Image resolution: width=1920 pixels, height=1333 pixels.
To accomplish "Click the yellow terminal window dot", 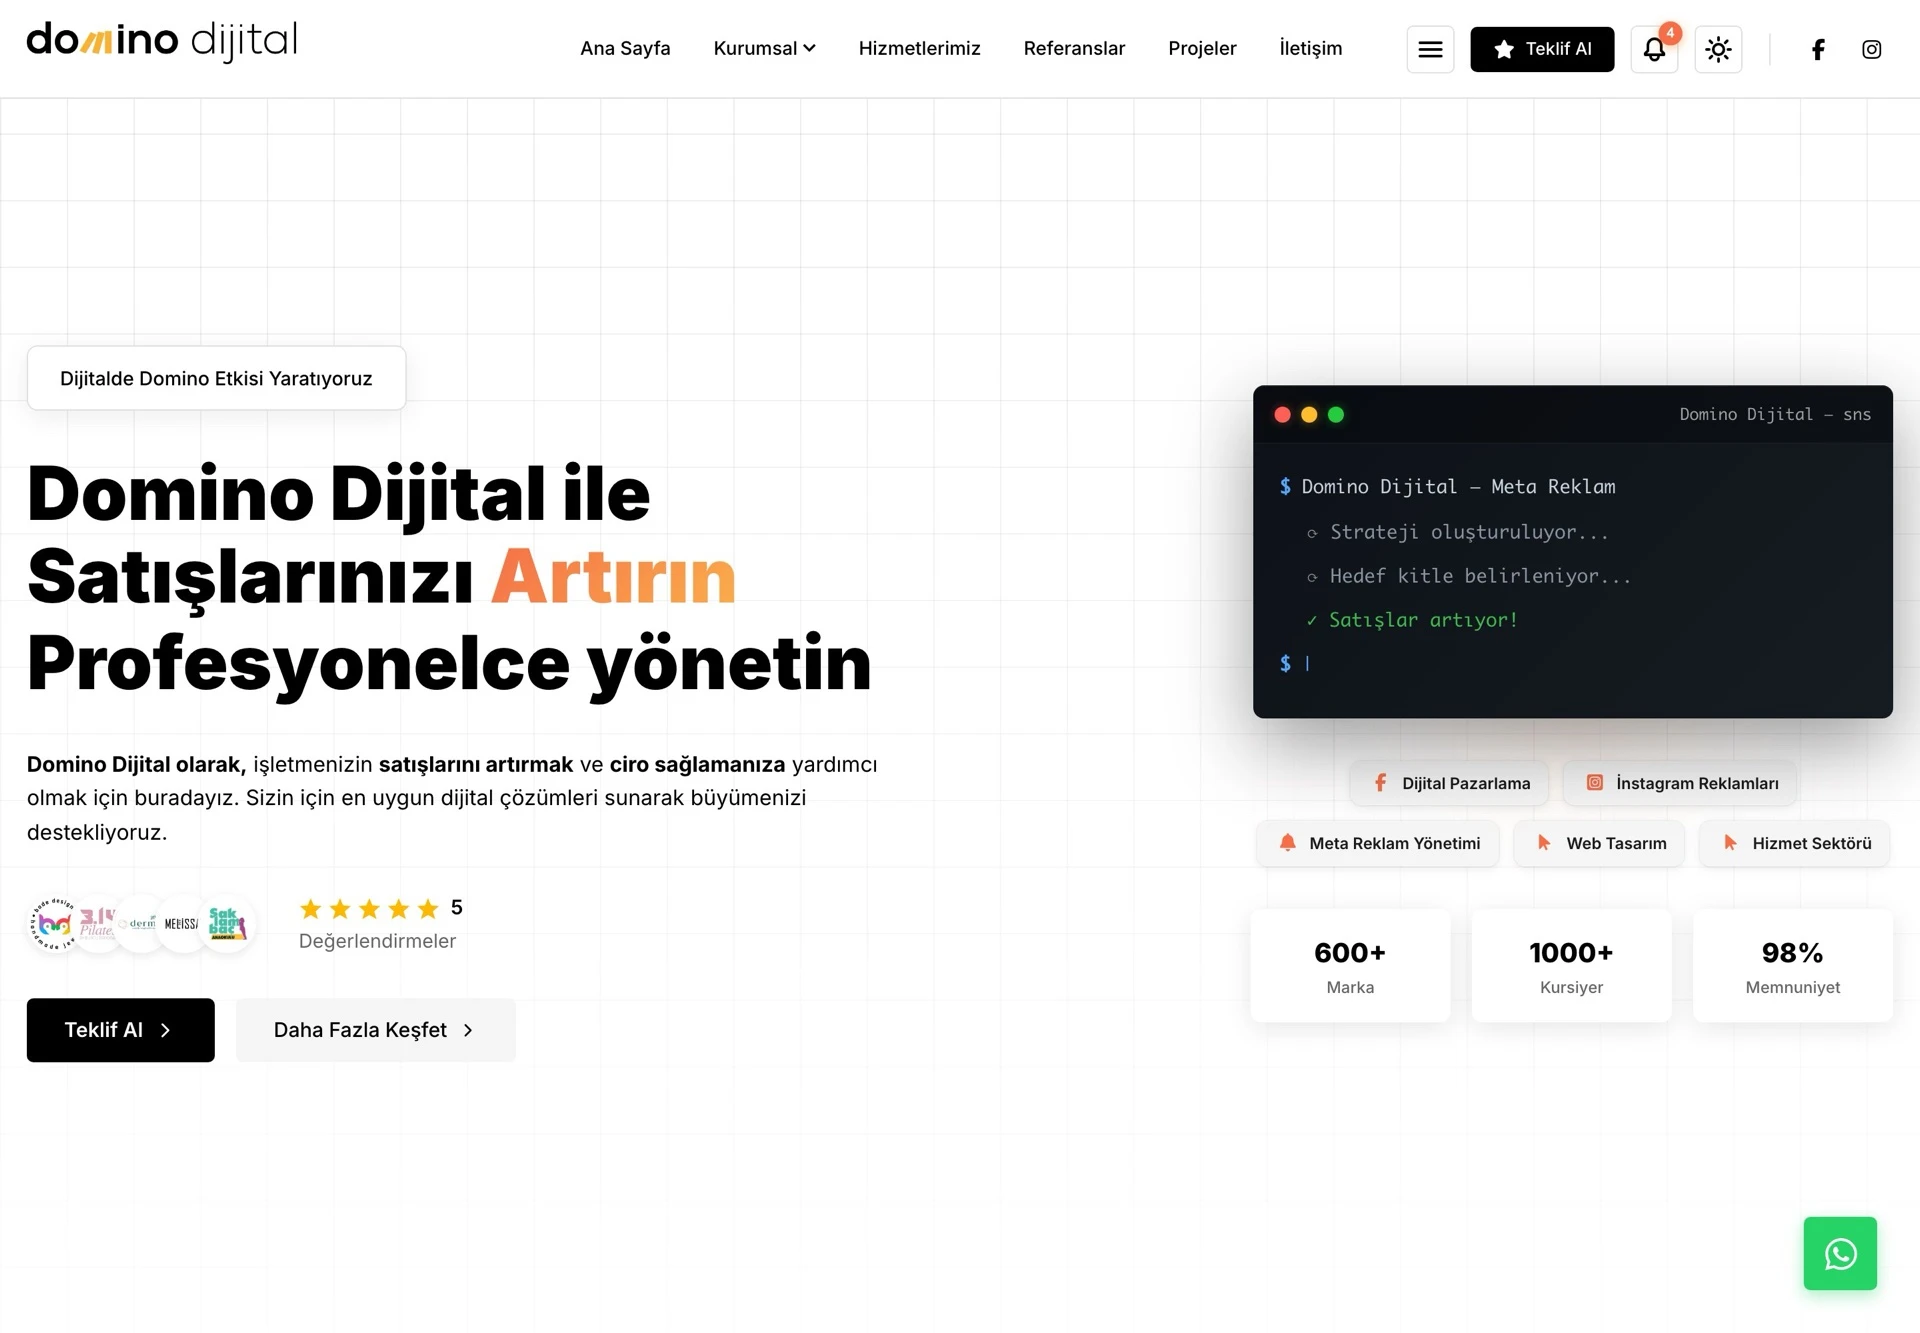I will click(1309, 414).
